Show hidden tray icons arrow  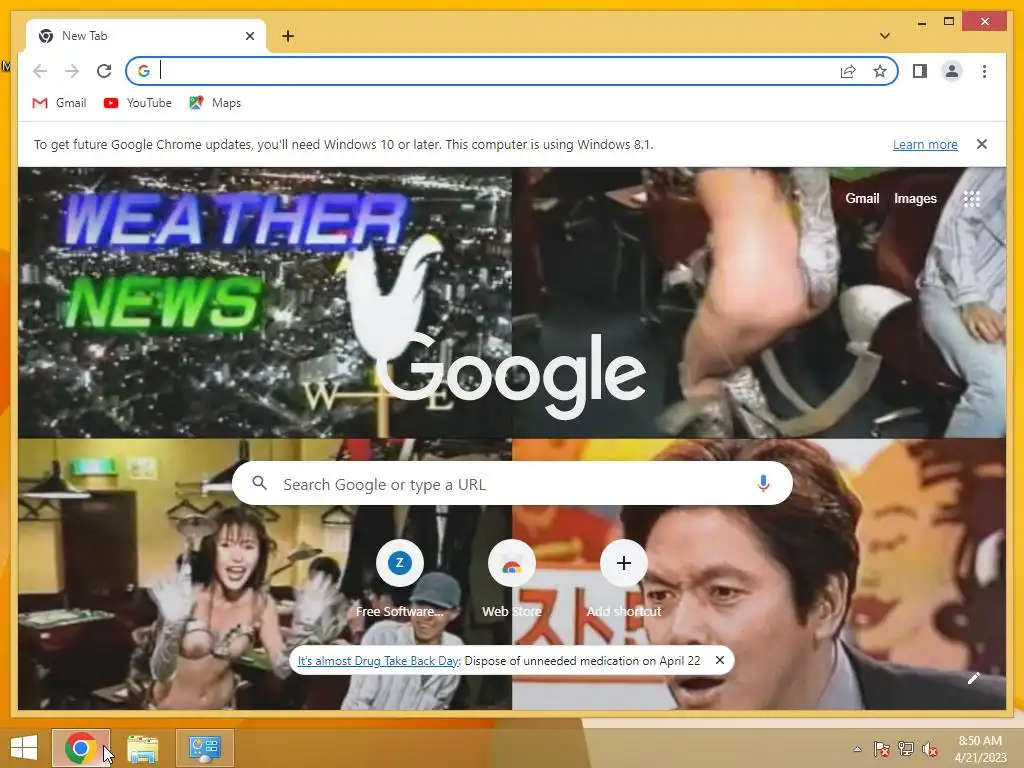tap(857, 749)
